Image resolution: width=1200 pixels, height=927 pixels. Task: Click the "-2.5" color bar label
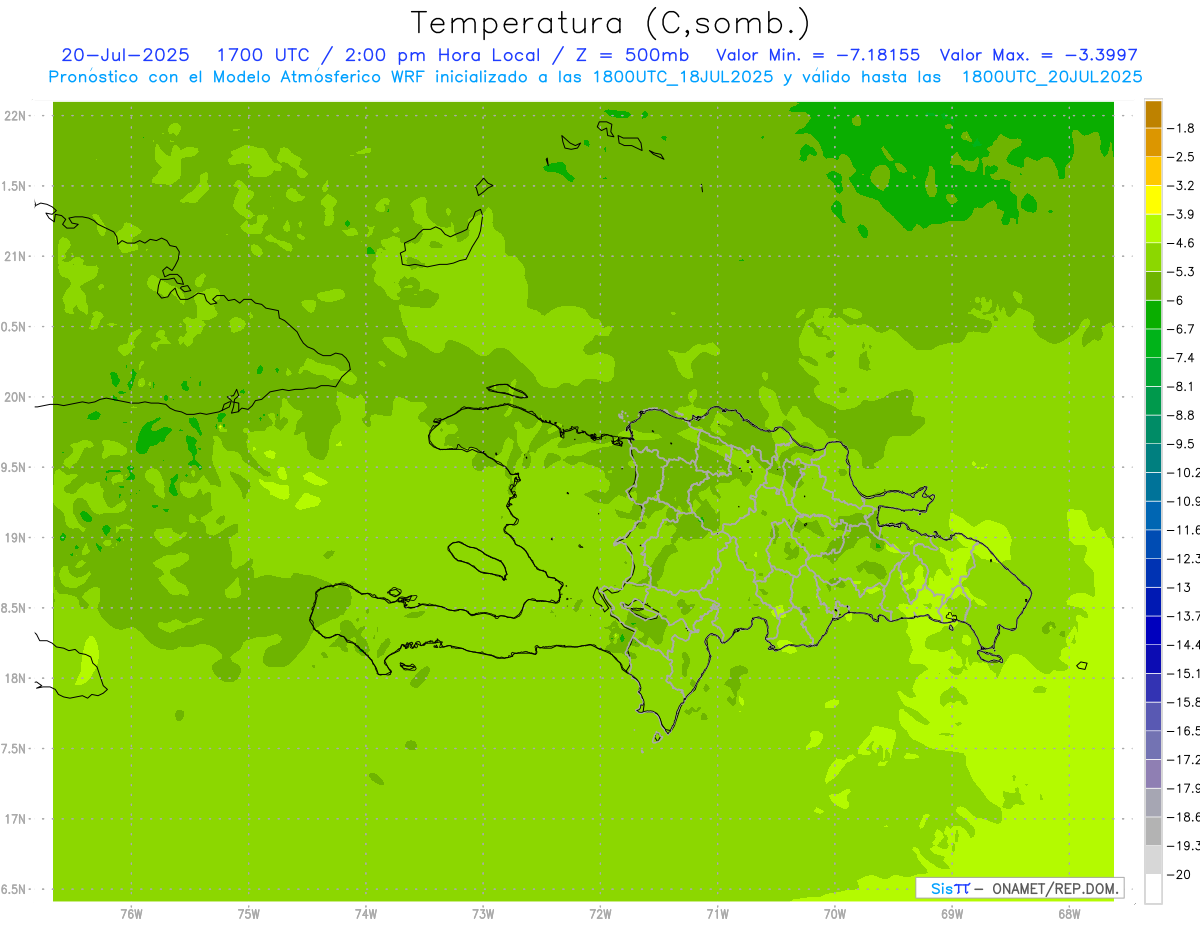click(1181, 157)
